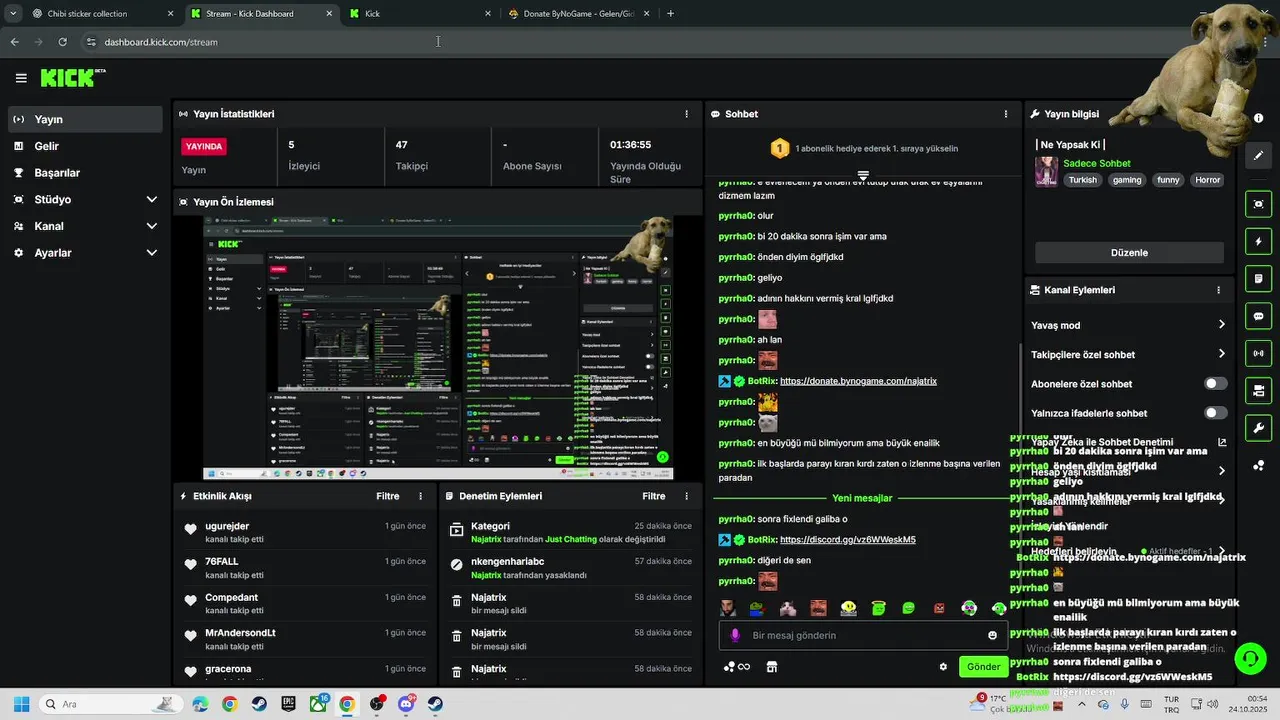Image resolution: width=1280 pixels, height=720 pixels.
Task: Open a new browser tab
Action: pos(670,14)
